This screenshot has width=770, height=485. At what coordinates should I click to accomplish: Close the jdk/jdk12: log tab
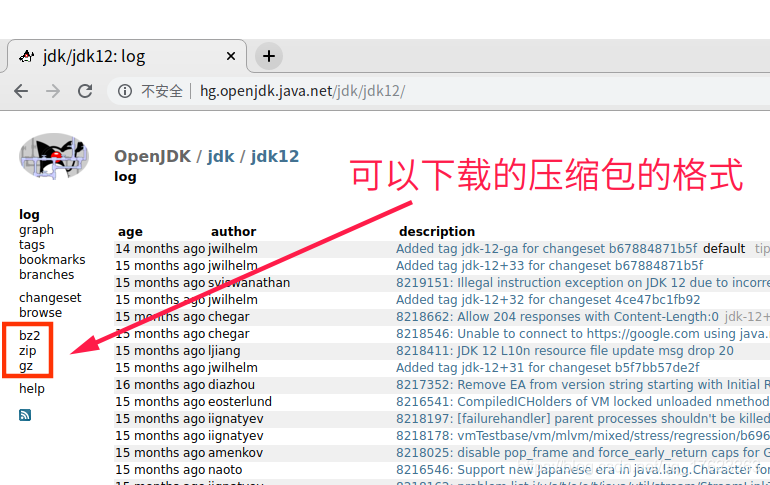pos(230,56)
